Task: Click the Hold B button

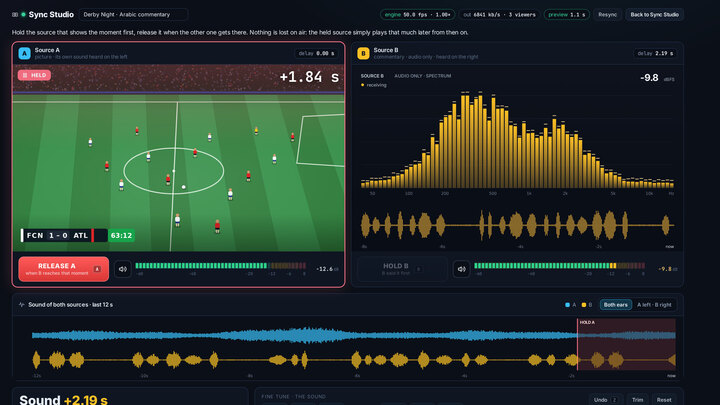Action: tap(402, 269)
